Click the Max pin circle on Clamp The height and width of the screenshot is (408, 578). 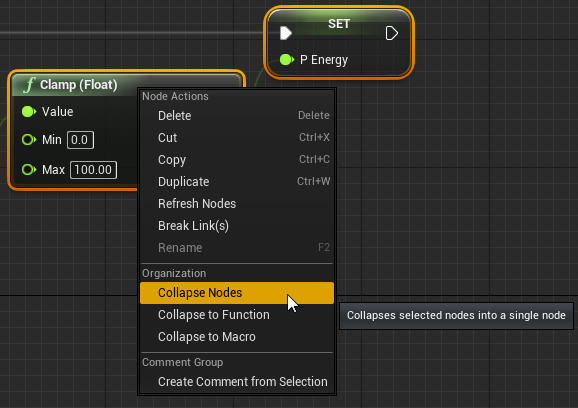(x=29, y=170)
